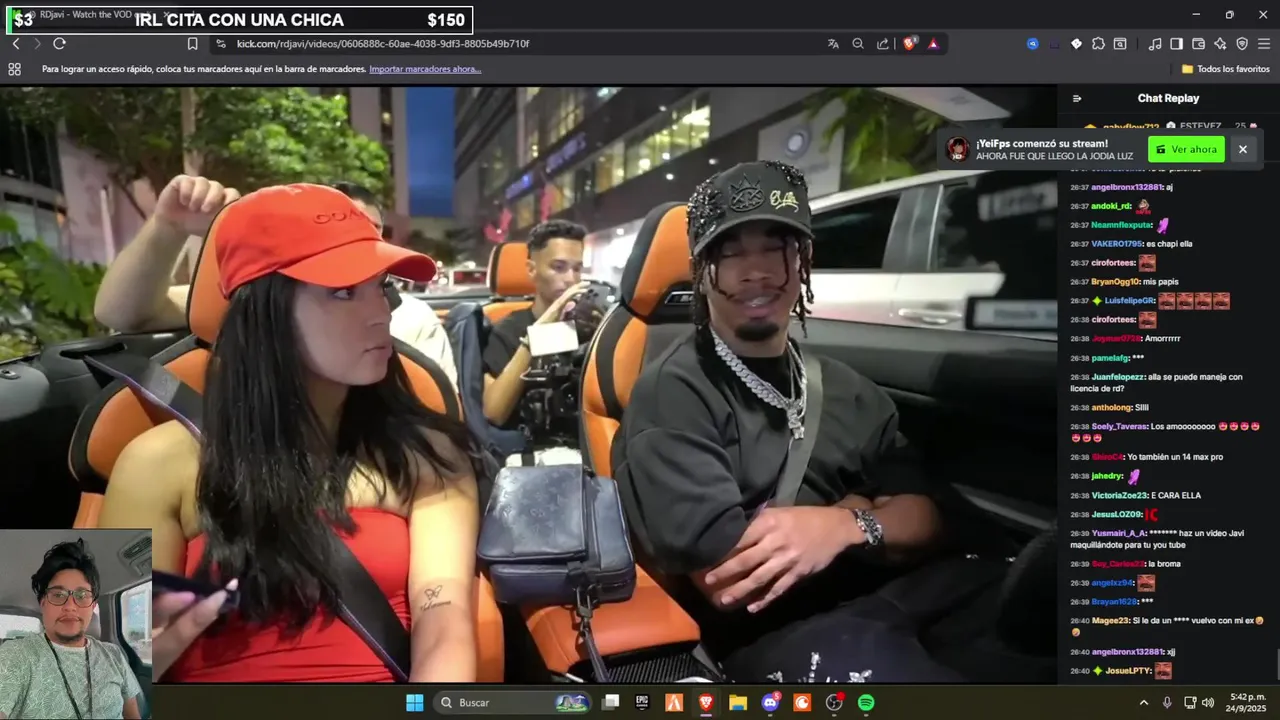This screenshot has width=1280, height=720.
Task: Translate the page with the translate icon
Action: pyautogui.click(x=833, y=44)
